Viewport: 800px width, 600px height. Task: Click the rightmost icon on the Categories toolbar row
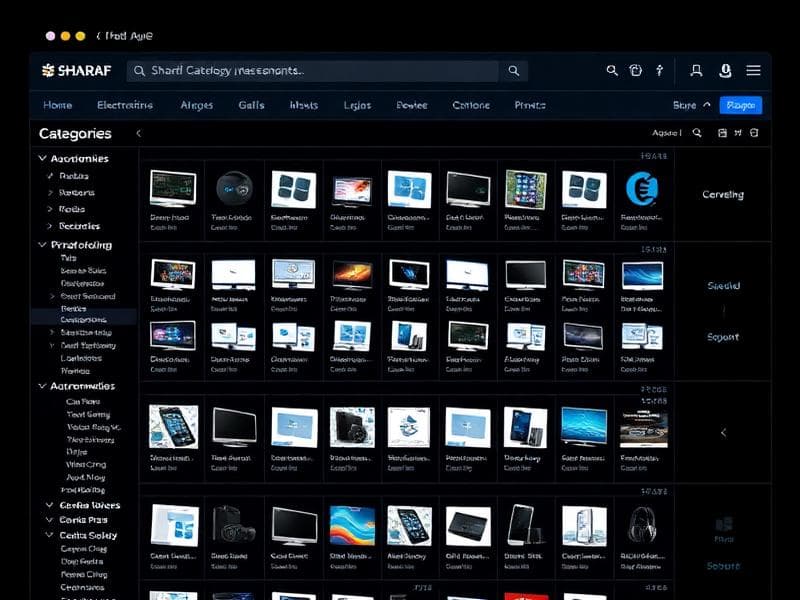[x=754, y=133]
